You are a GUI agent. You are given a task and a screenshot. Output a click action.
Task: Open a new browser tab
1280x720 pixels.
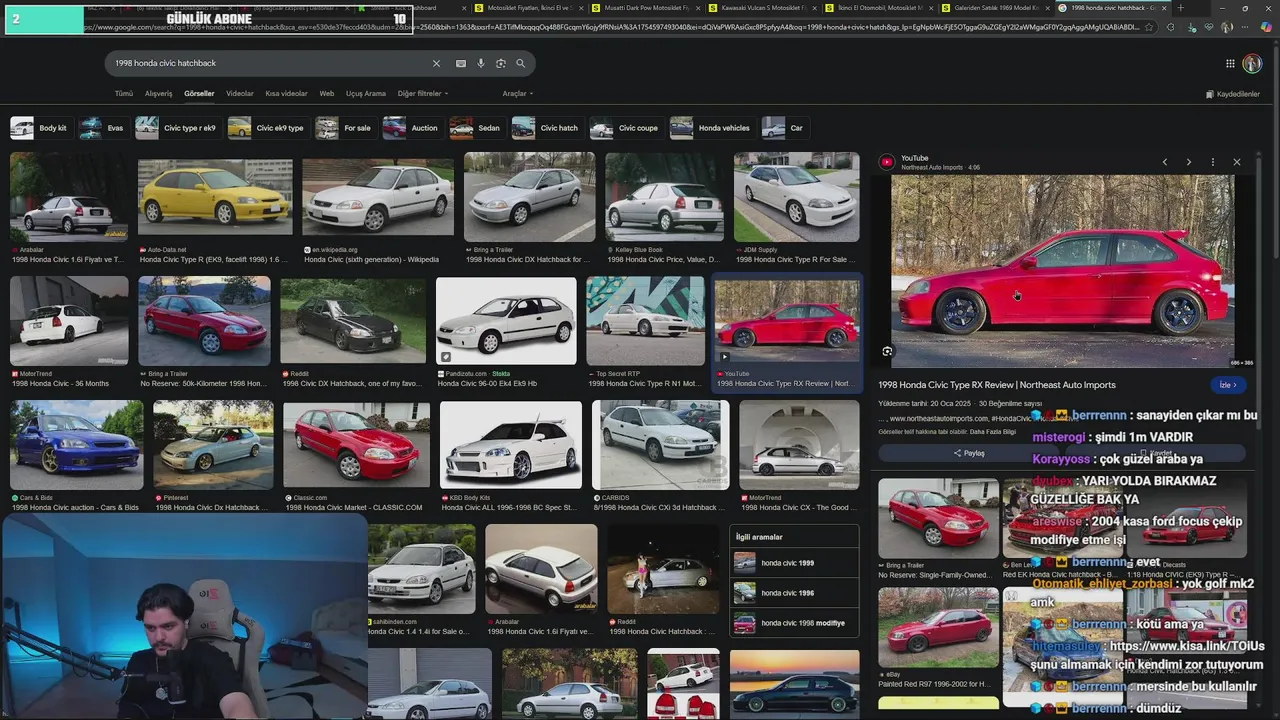point(1180,8)
